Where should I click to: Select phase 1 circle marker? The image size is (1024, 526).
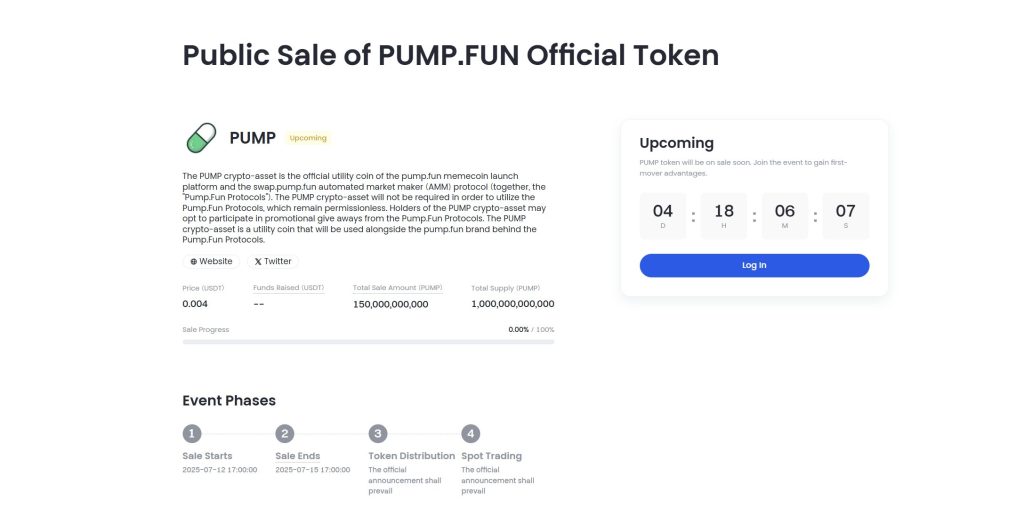click(191, 433)
